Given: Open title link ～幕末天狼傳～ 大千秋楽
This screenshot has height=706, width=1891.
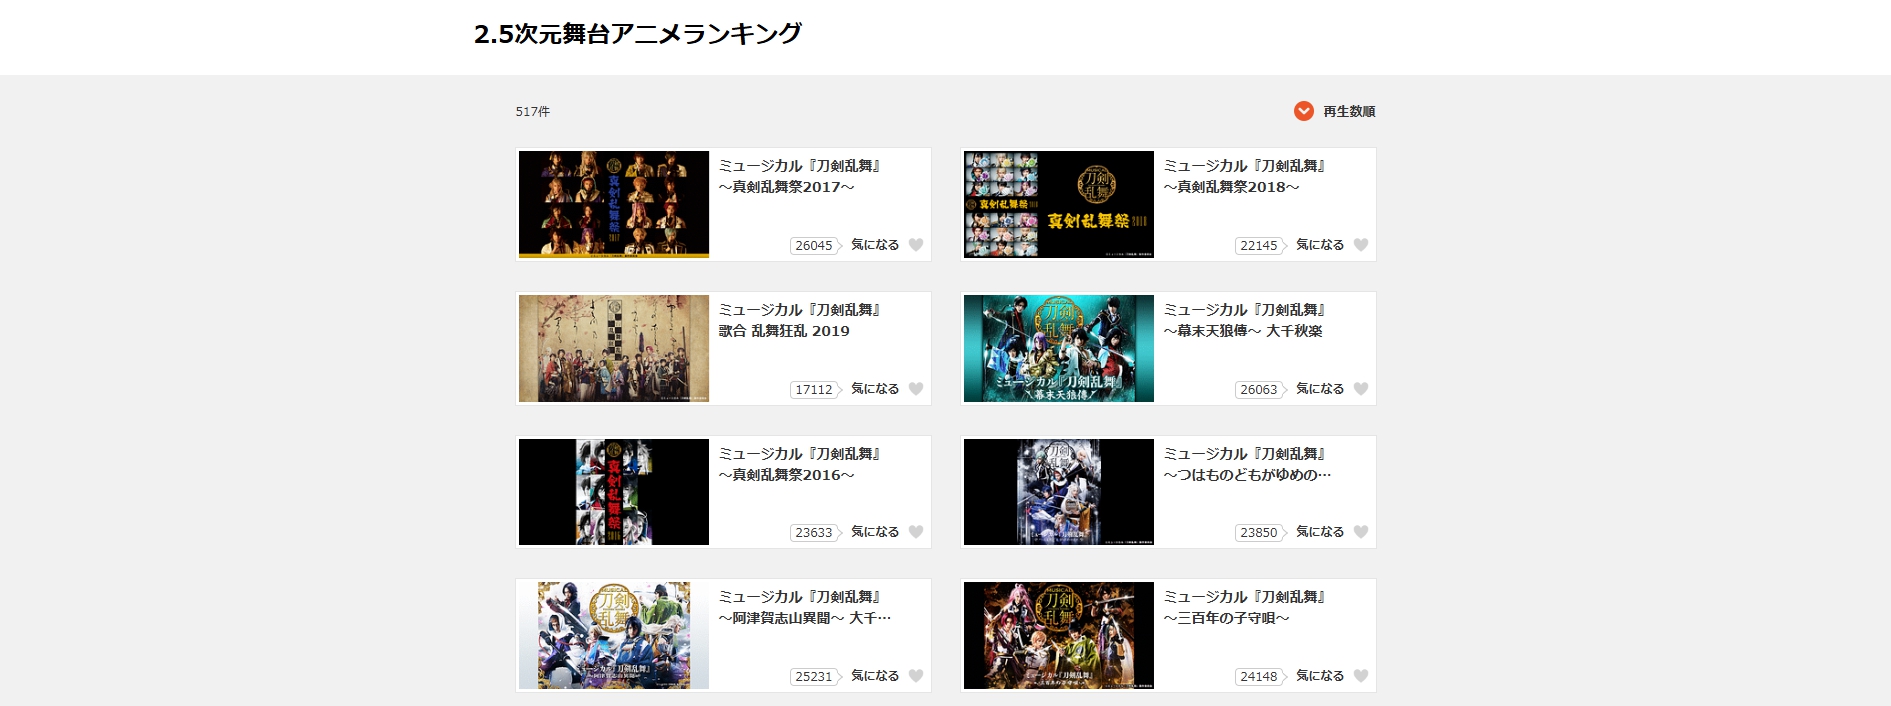Looking at the screenshot, I should point(1243,331).
